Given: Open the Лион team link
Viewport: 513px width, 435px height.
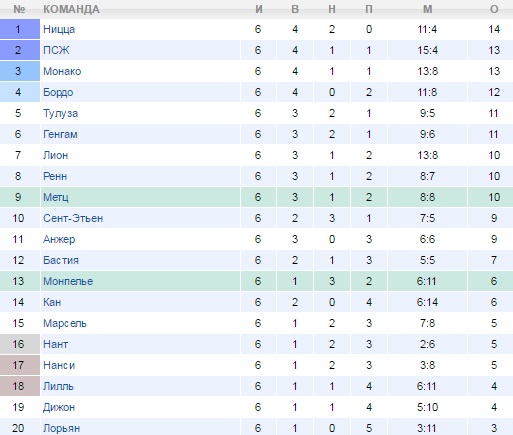Looking at the screenshot, I should [55, 155].
